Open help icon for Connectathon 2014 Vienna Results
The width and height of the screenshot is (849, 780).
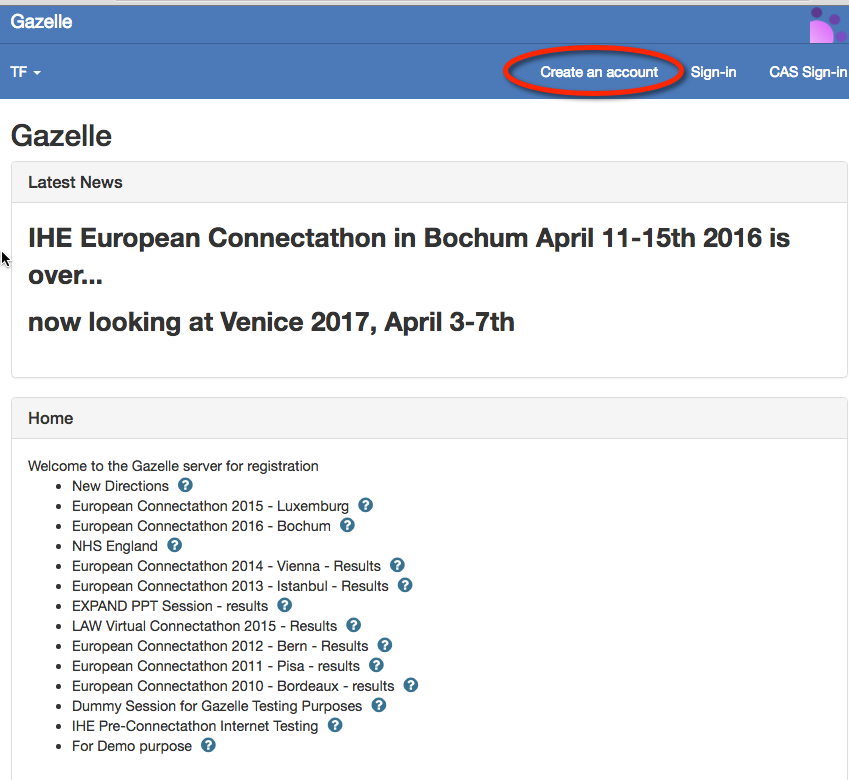point(397,565)
